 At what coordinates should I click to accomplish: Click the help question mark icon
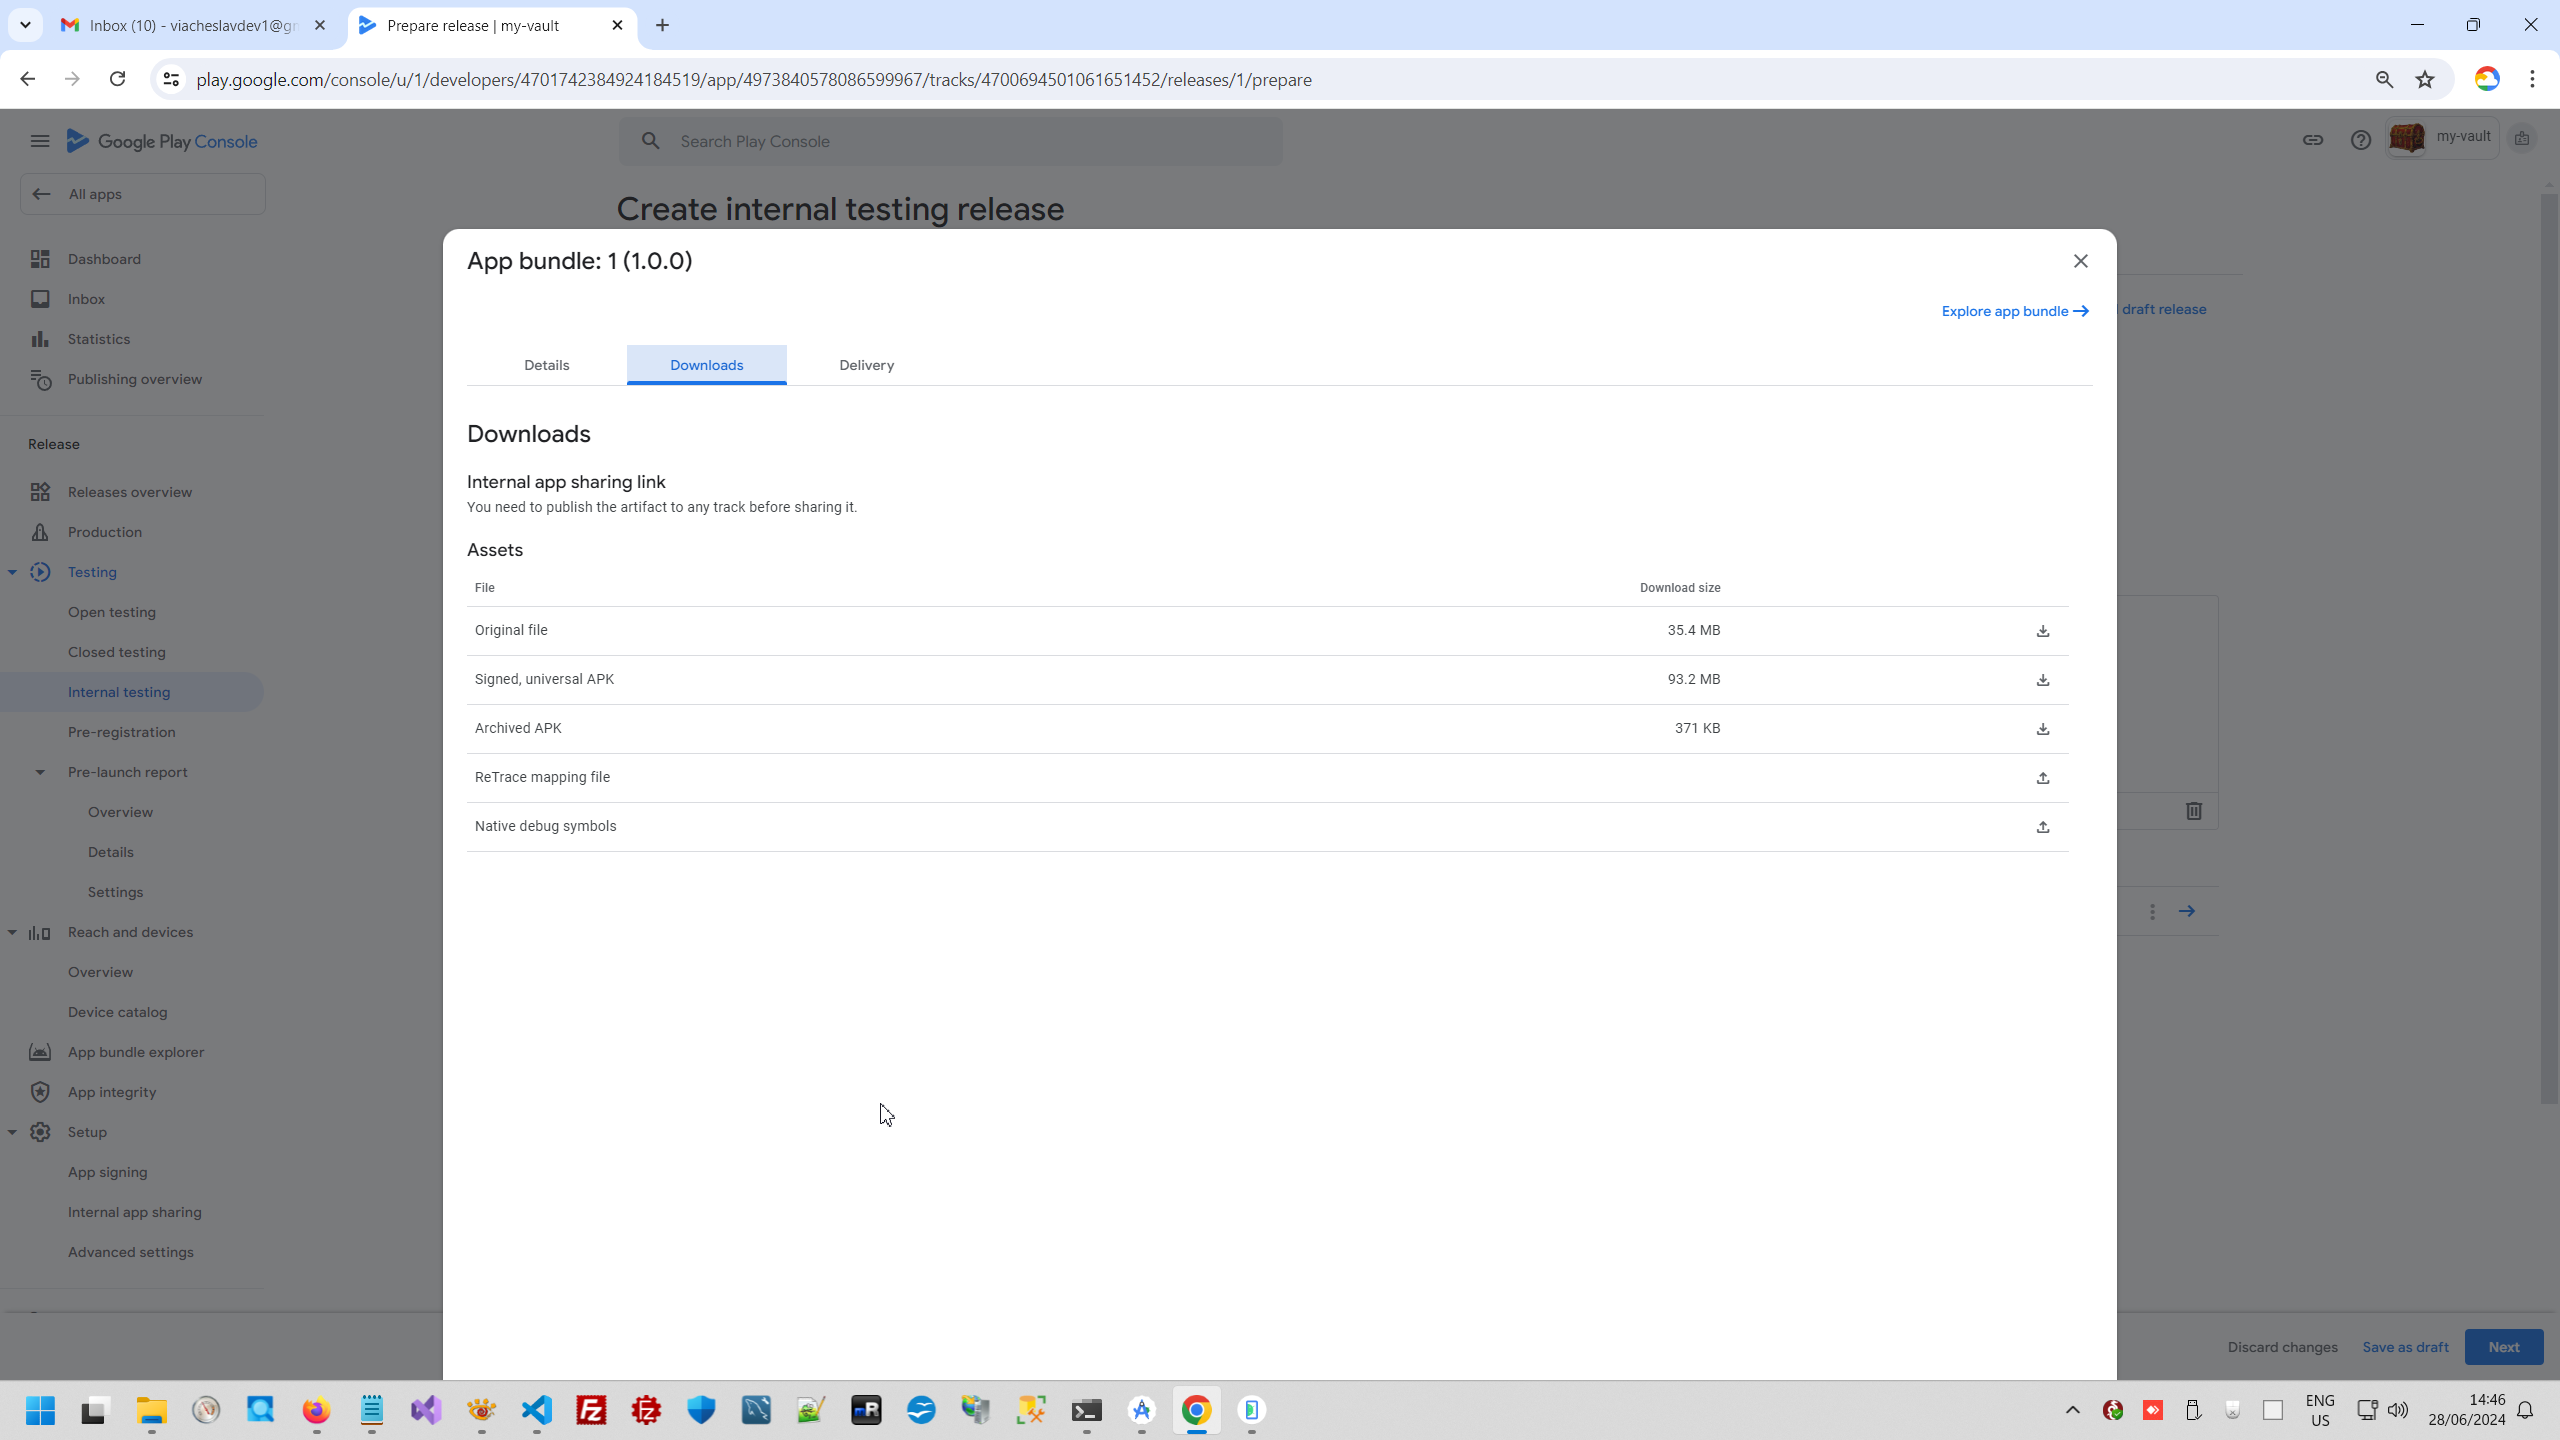(2360, 140)
